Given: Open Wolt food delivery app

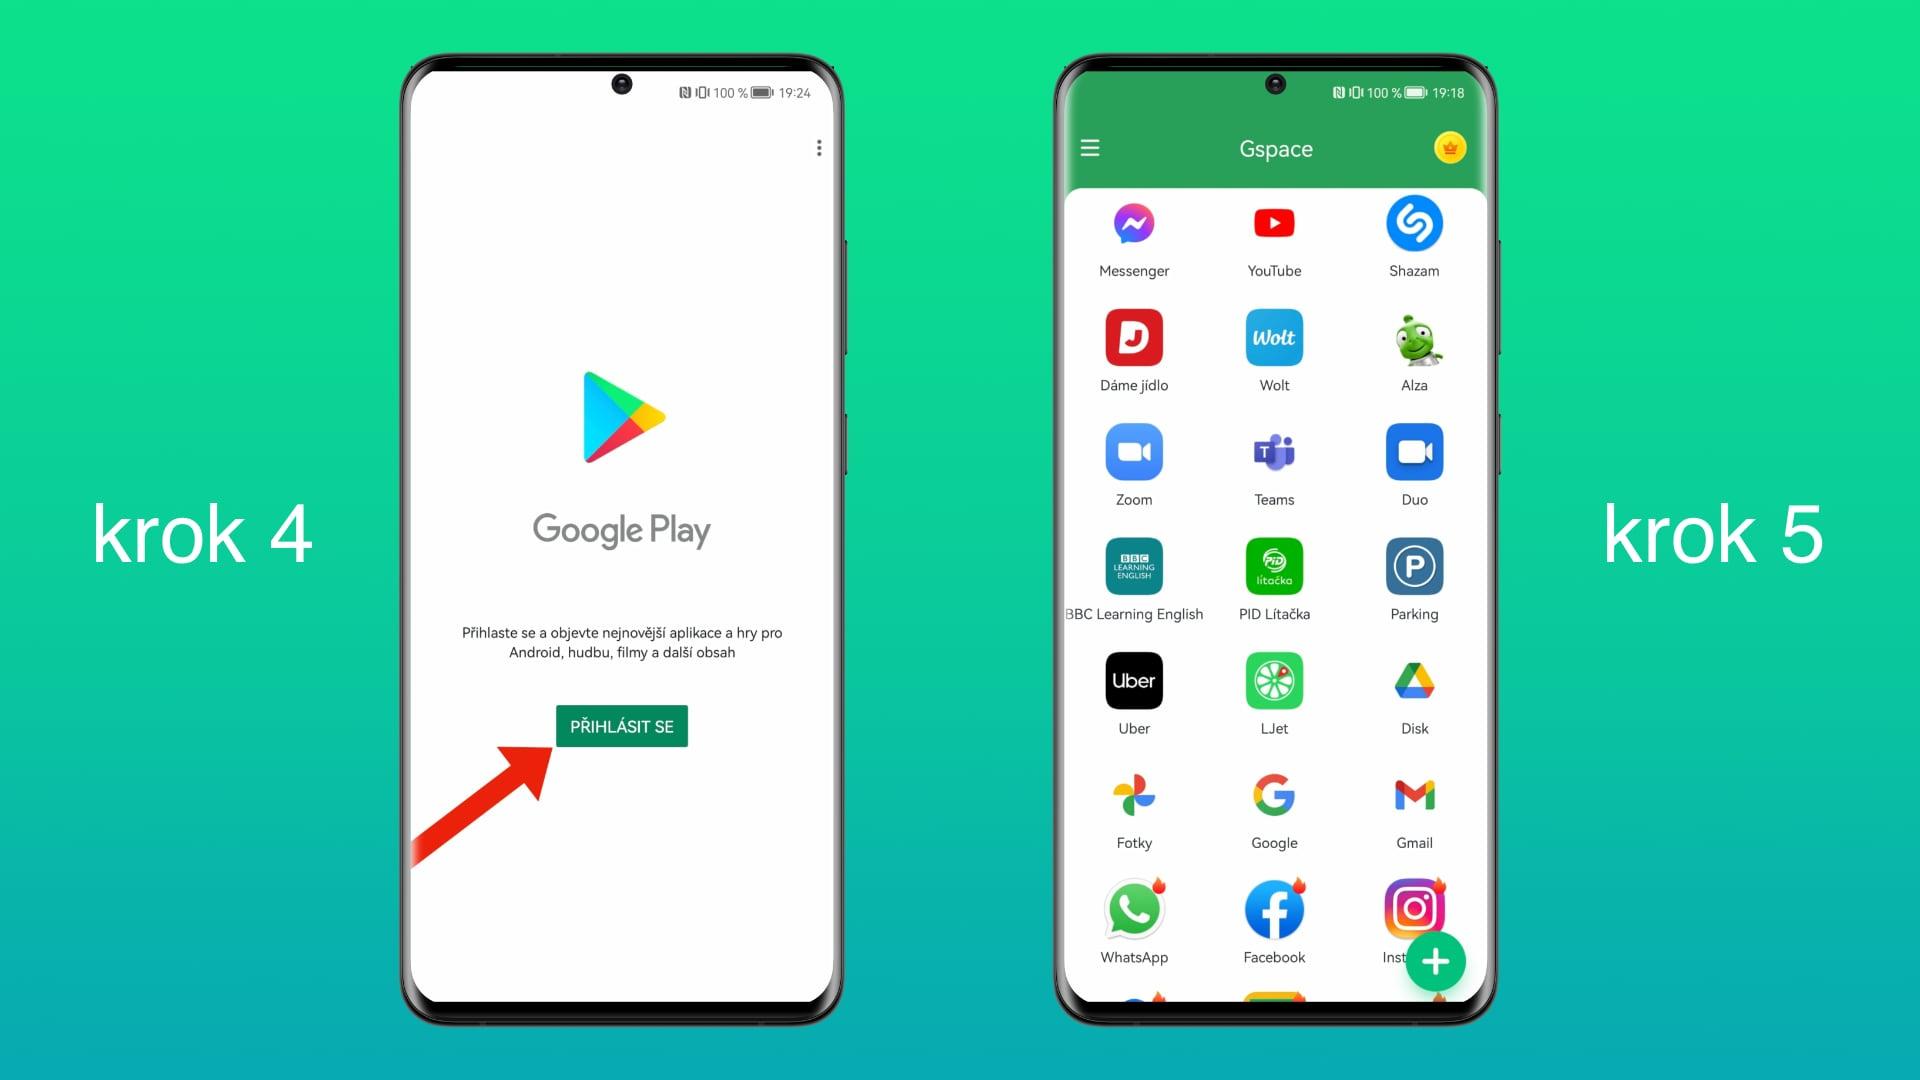Looking at the screenshot, I should click(x=1273, y=338).
